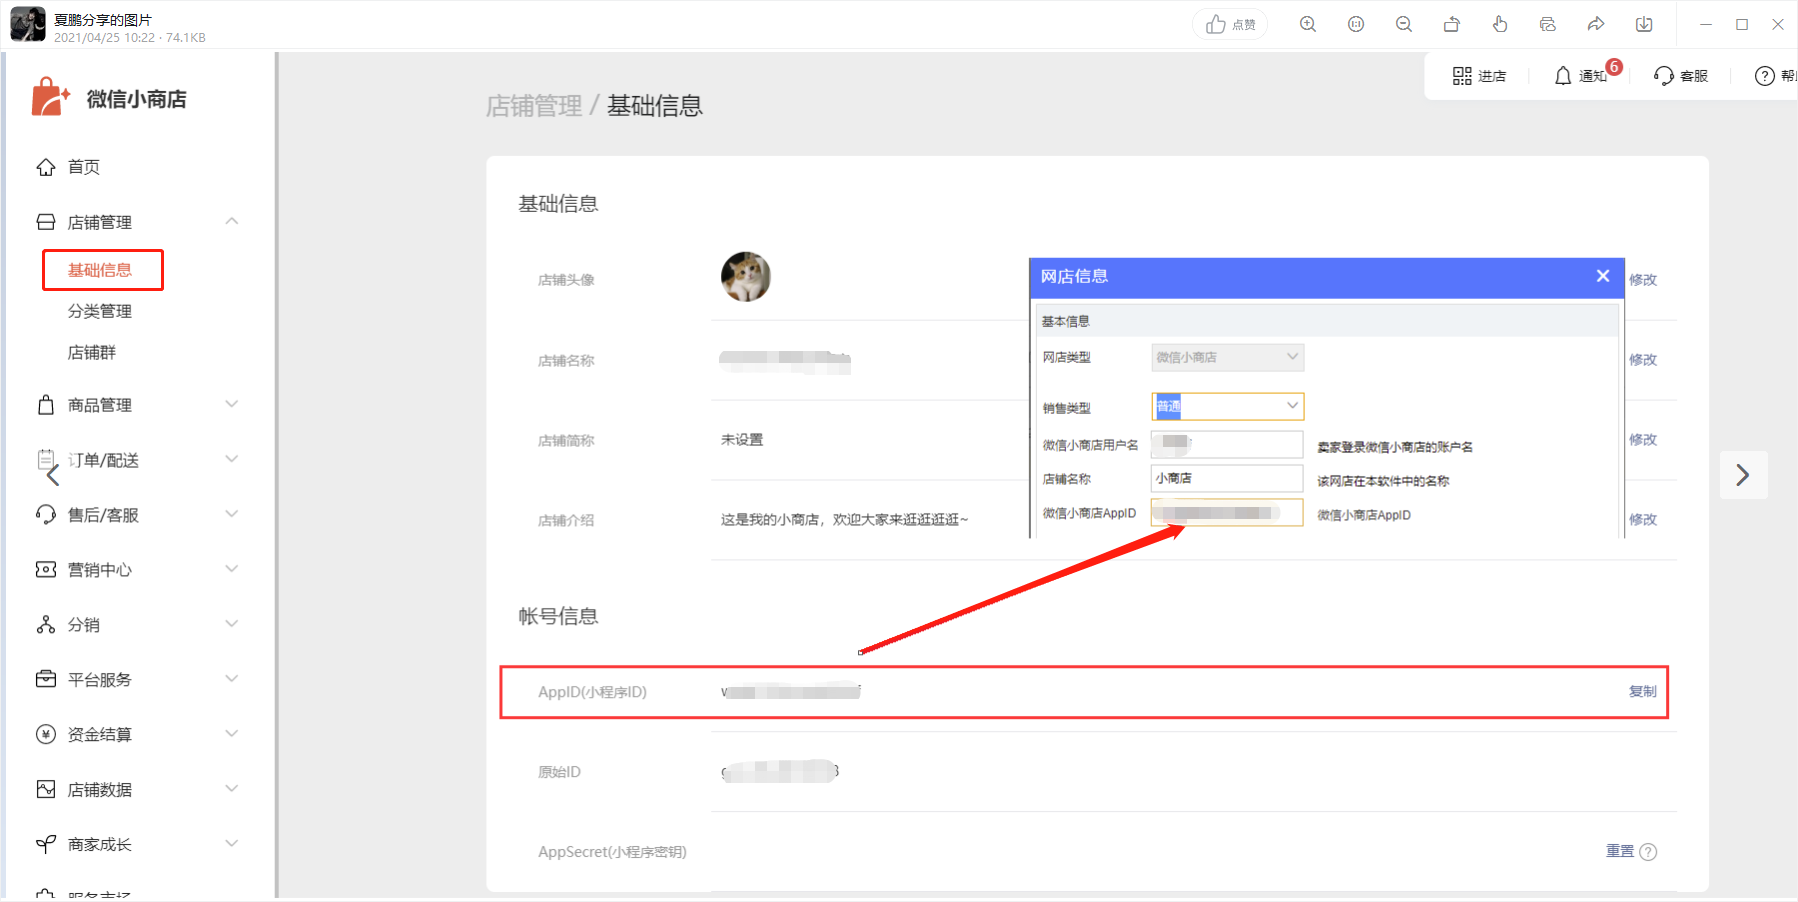Click the 微信小商店 logo
1798x902 pixels.
(108, 98)
